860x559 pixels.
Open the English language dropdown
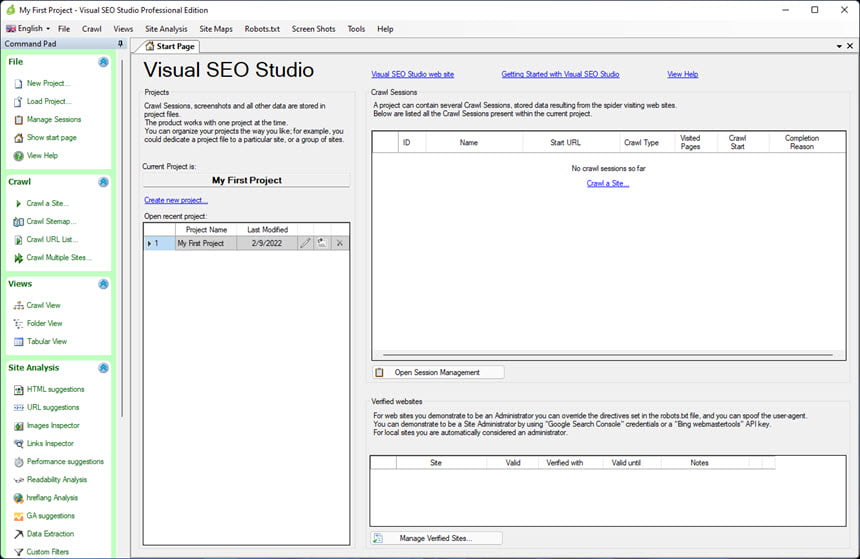tap(28, 29)
